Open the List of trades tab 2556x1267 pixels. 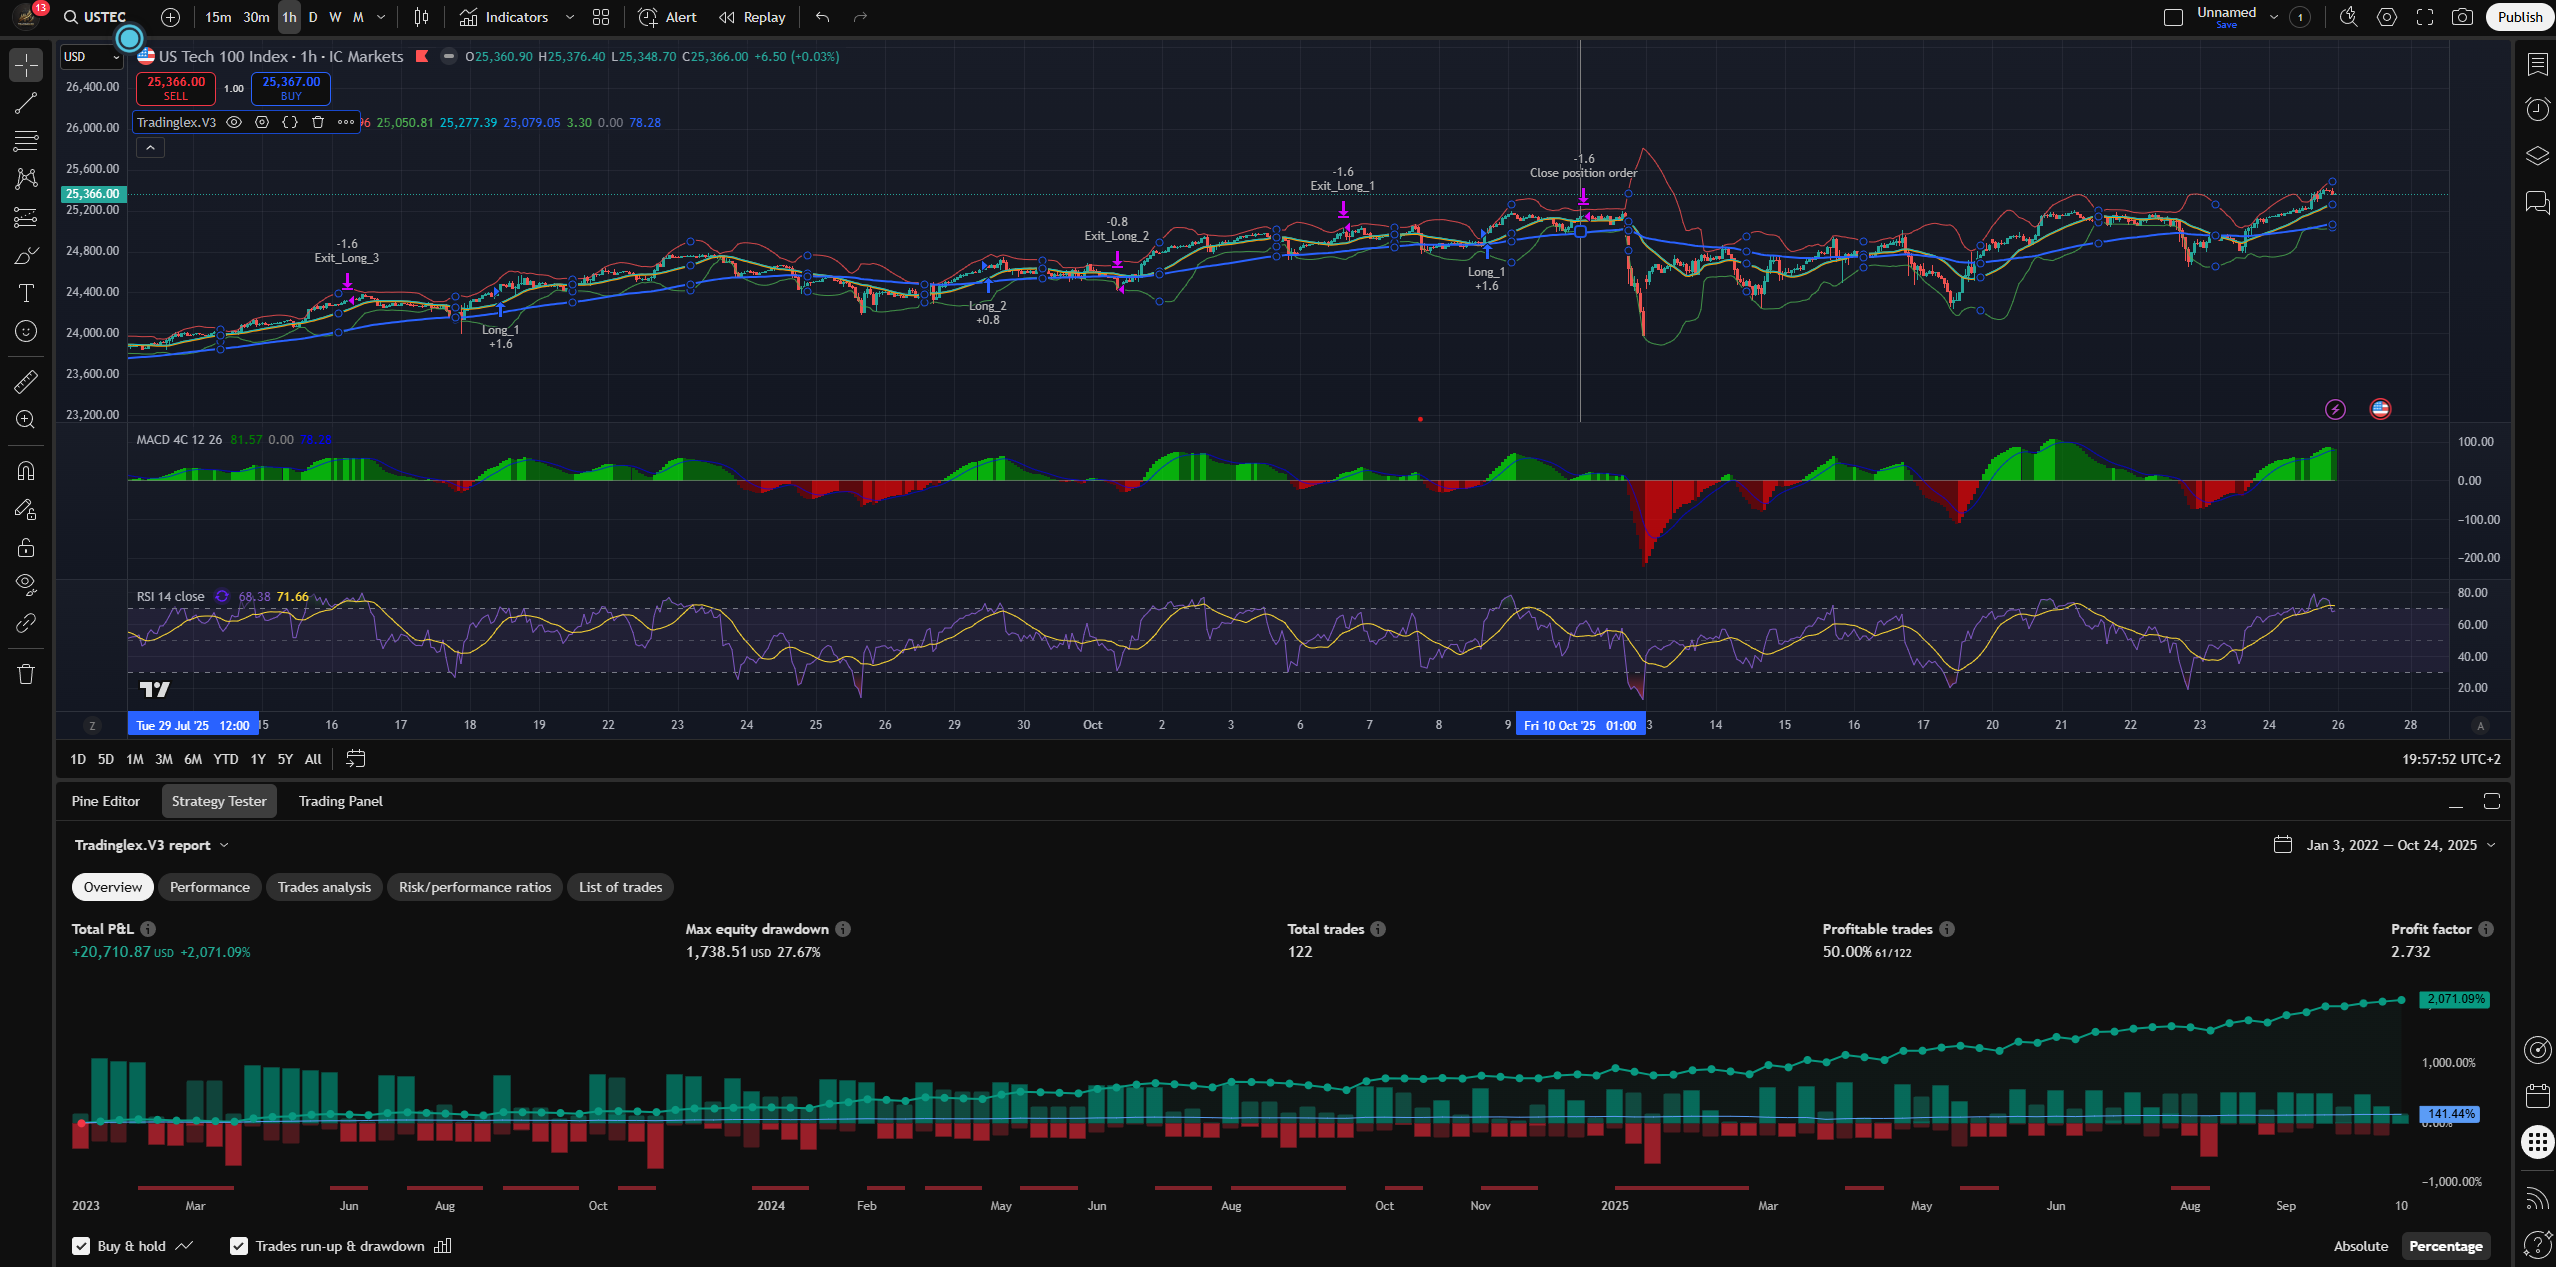tap(620, 887)
